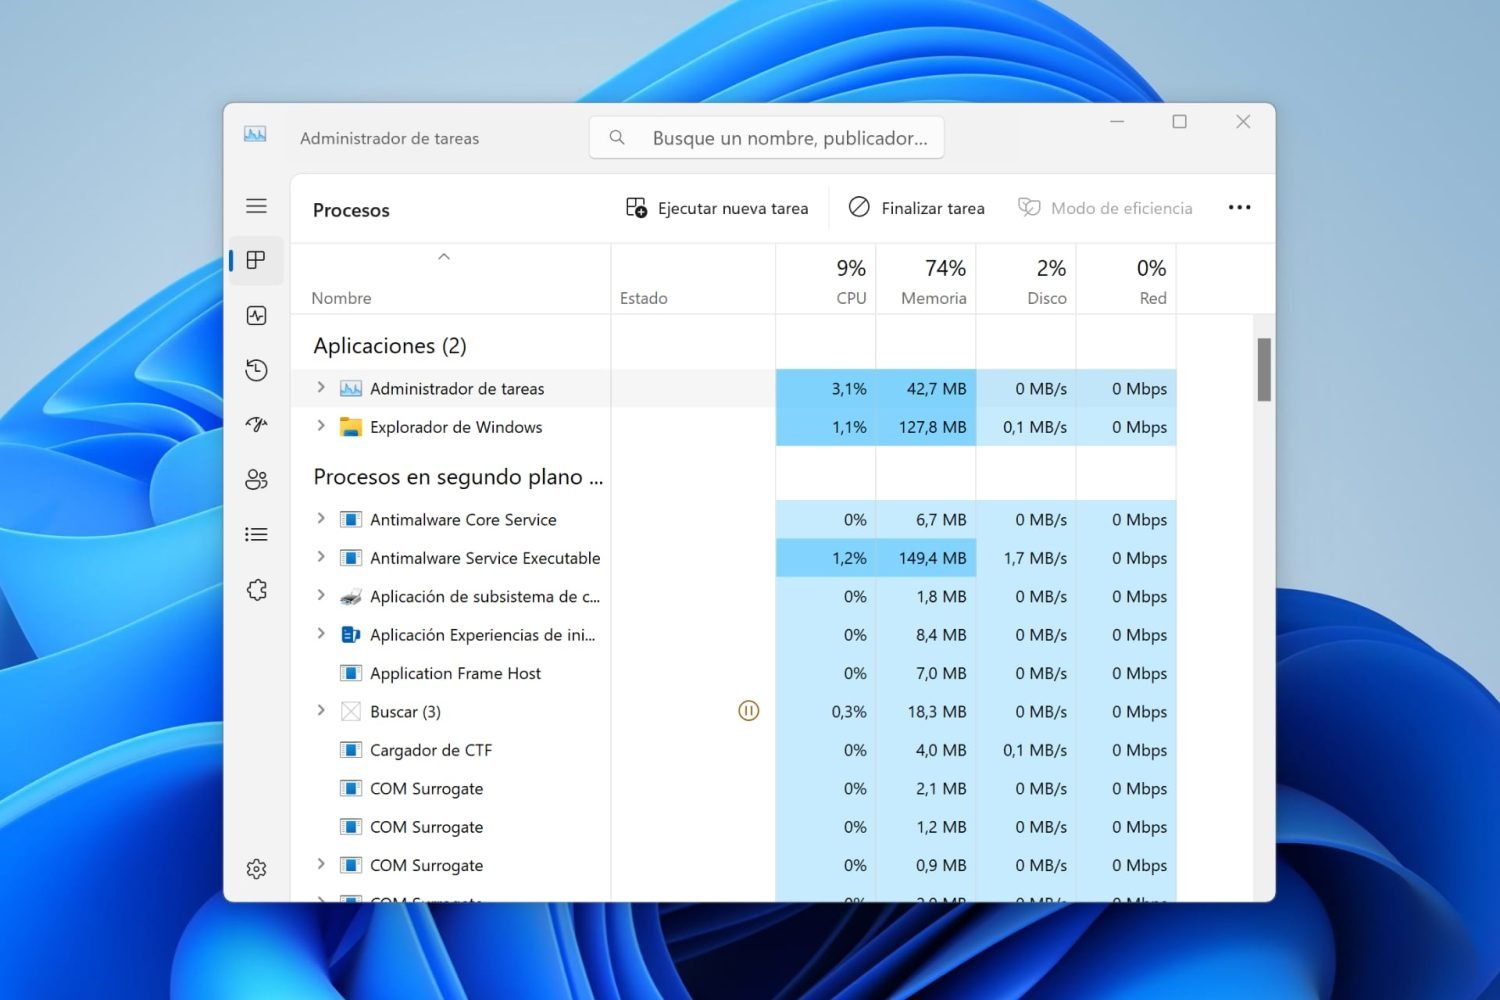
Task: Activate Modo de eficiencia for selected process
Action: coord(1105,207)
